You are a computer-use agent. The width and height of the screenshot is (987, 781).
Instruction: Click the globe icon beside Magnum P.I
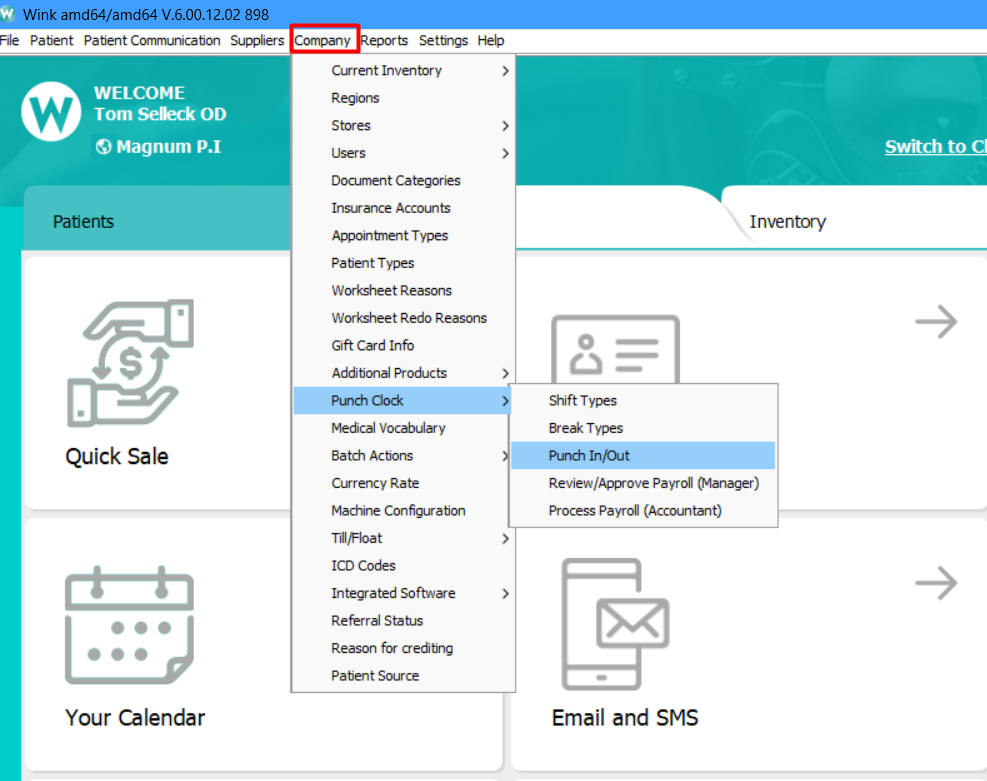click(103, 147)
